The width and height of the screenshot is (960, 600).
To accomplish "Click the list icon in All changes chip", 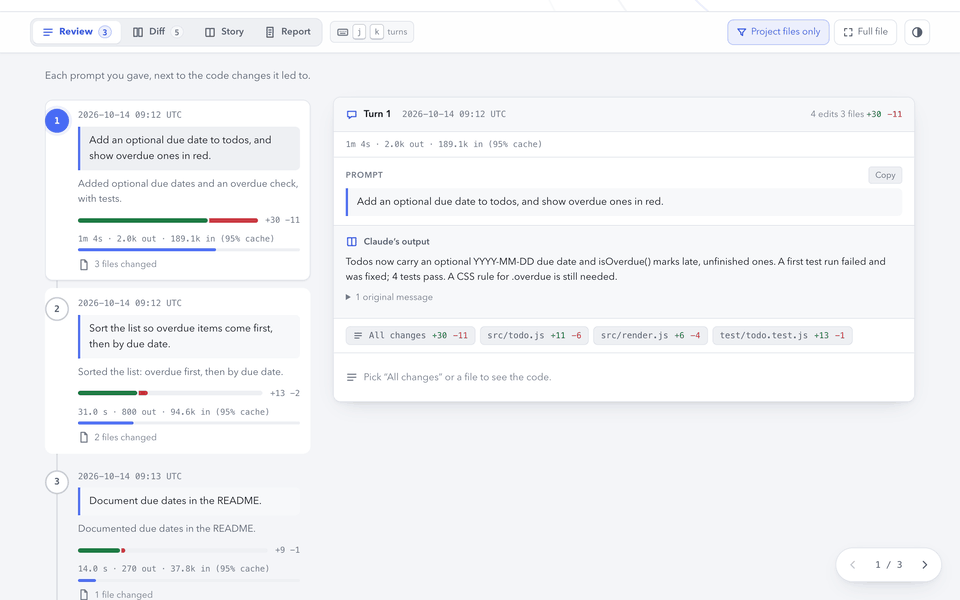I will point(358,336).
